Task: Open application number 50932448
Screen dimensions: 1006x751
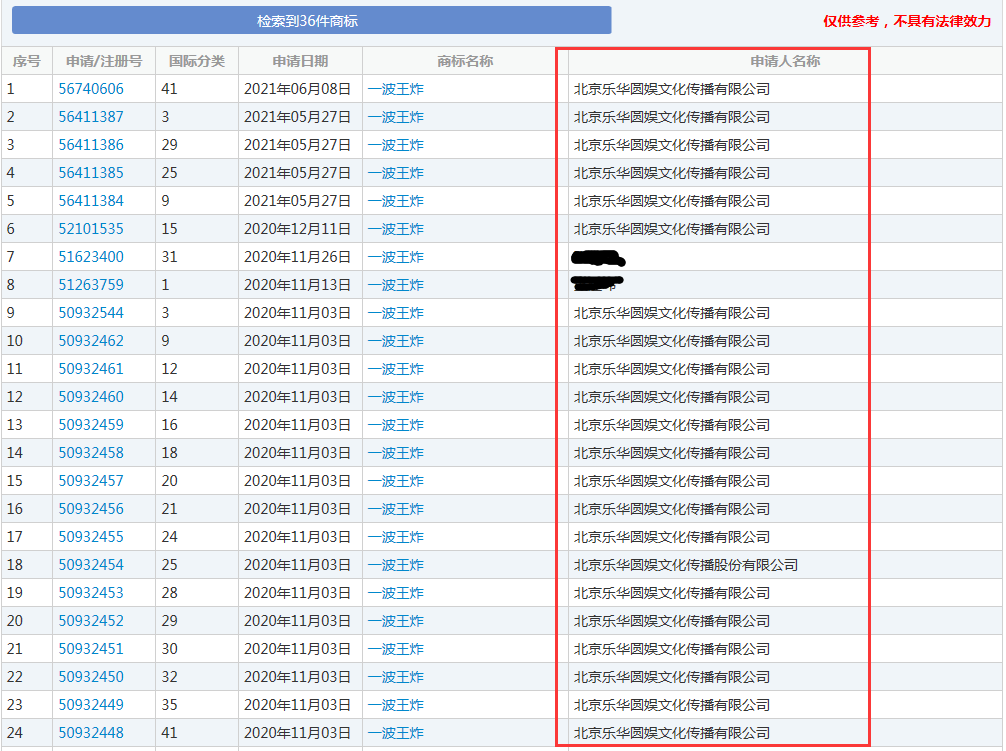Action: pyautogui.click(x=91, y=733)
